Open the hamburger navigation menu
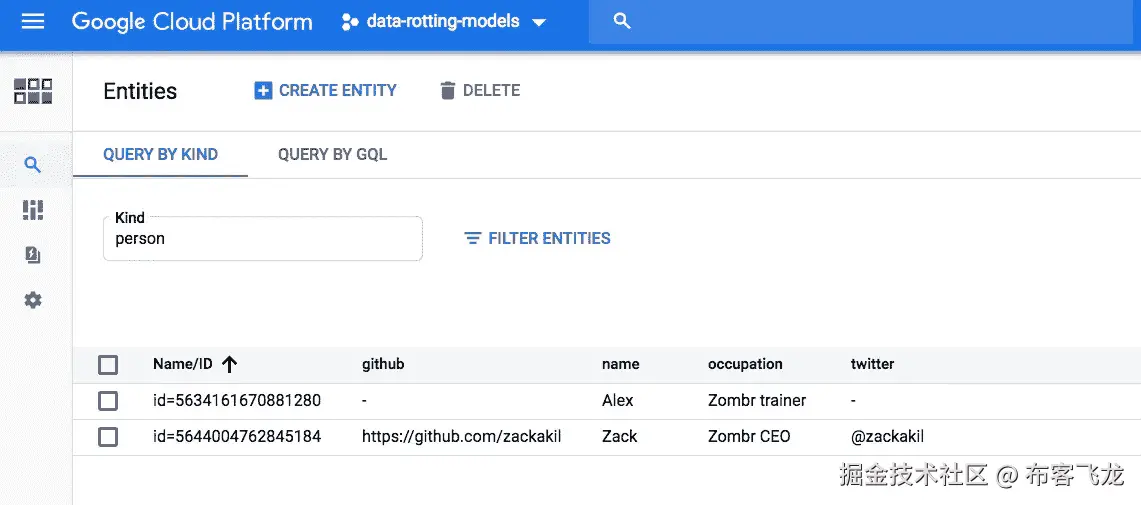The image size is (1141, 505). 33,22
